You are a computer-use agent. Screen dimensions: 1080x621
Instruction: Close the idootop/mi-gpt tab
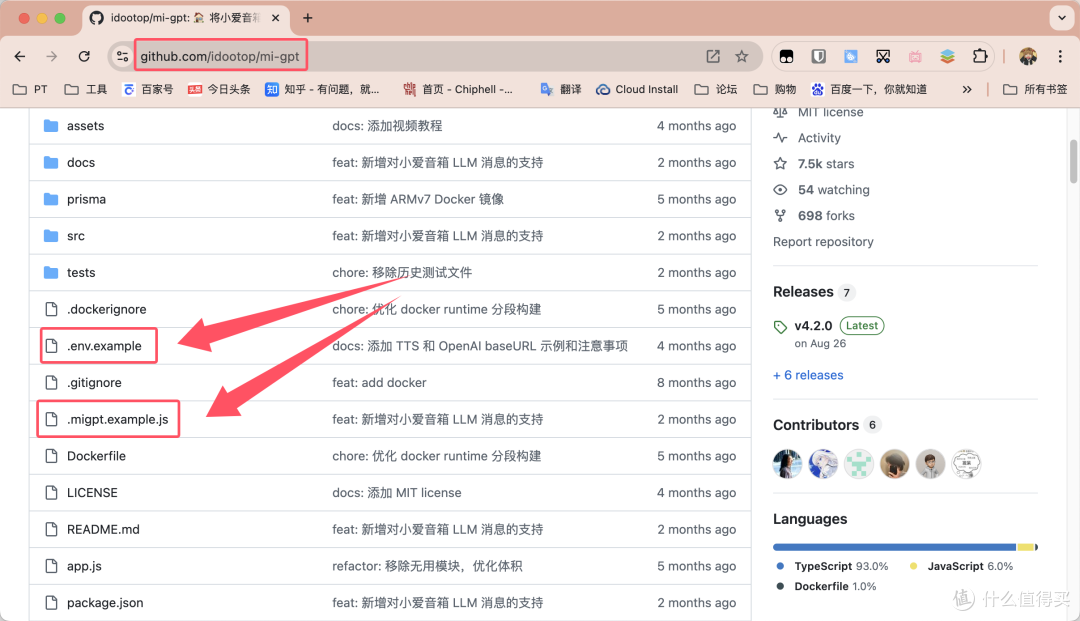pos(276,18)
